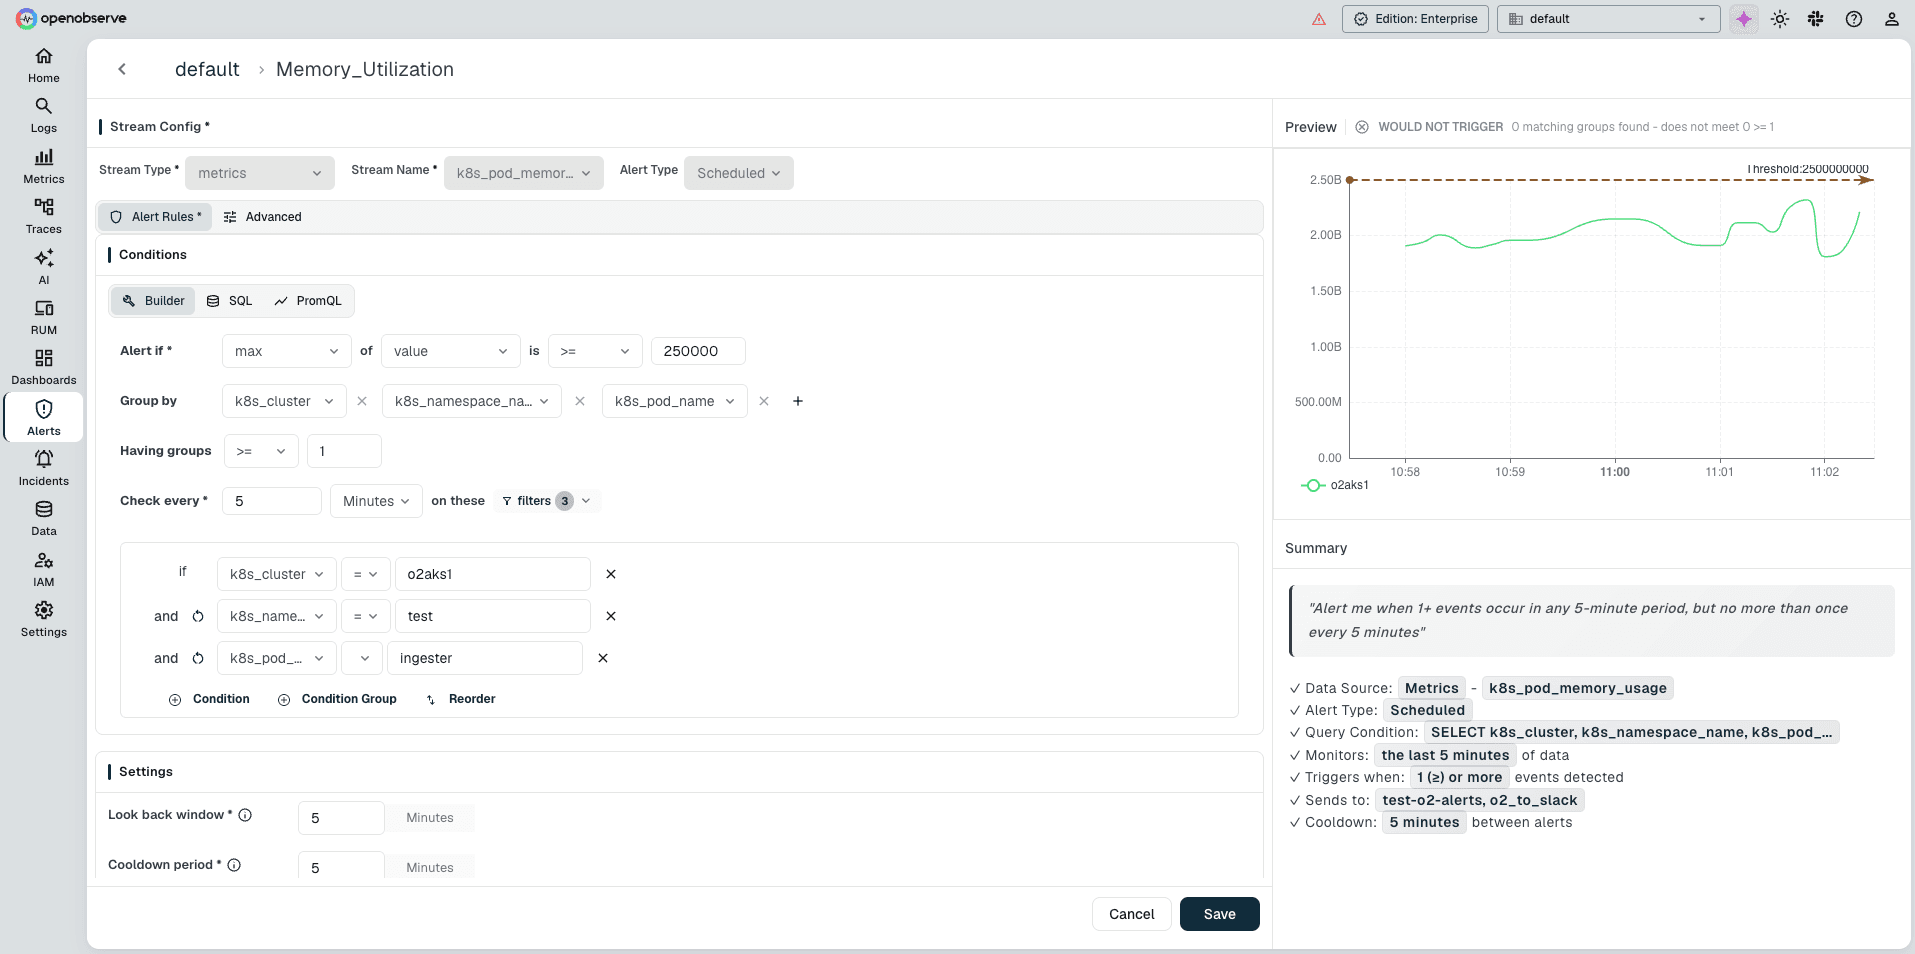Click the Edition: Enterprise button
The image size is (1915, 954).
click(1415, 19)
